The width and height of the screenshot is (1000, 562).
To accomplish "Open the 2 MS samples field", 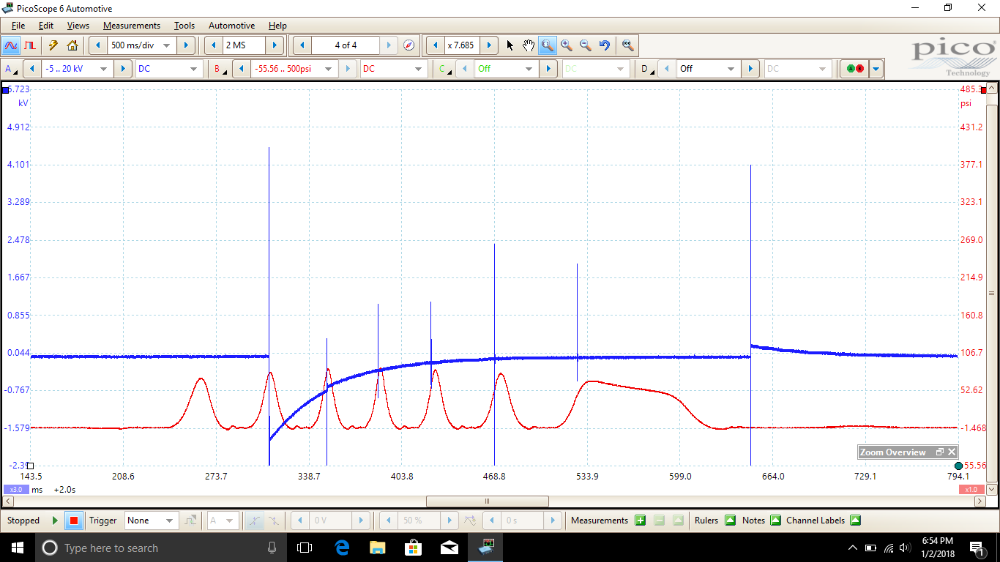I will 244,45.
